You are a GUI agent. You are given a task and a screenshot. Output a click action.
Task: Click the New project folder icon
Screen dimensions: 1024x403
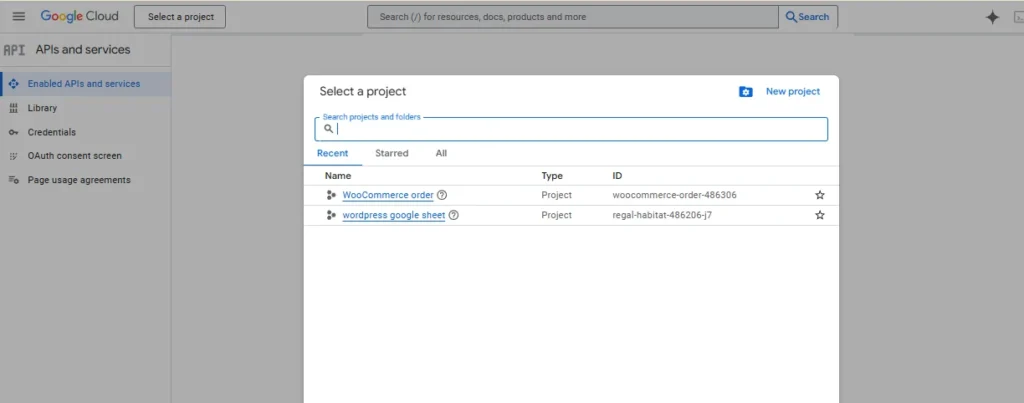746,91
